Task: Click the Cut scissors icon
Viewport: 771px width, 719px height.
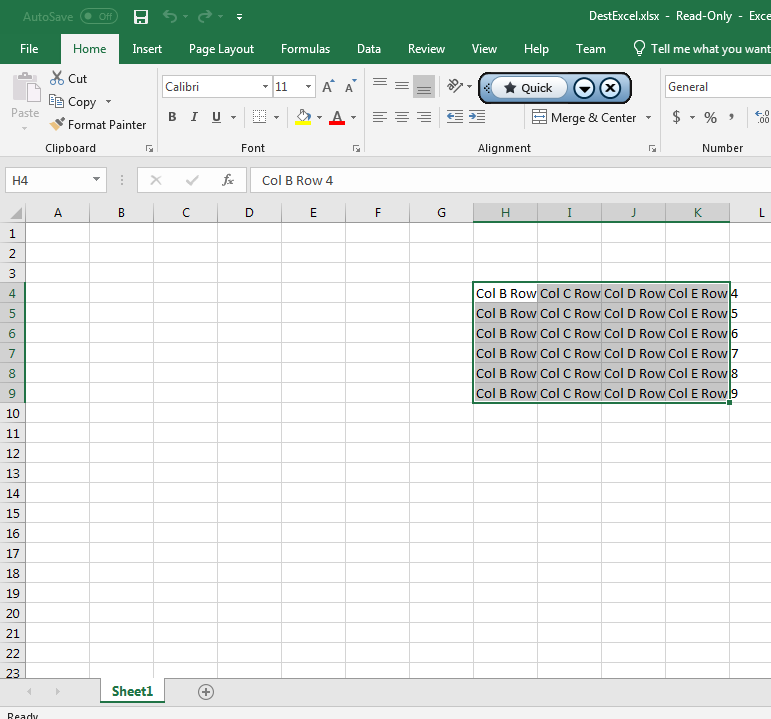Action: click(x=57, y=79)
